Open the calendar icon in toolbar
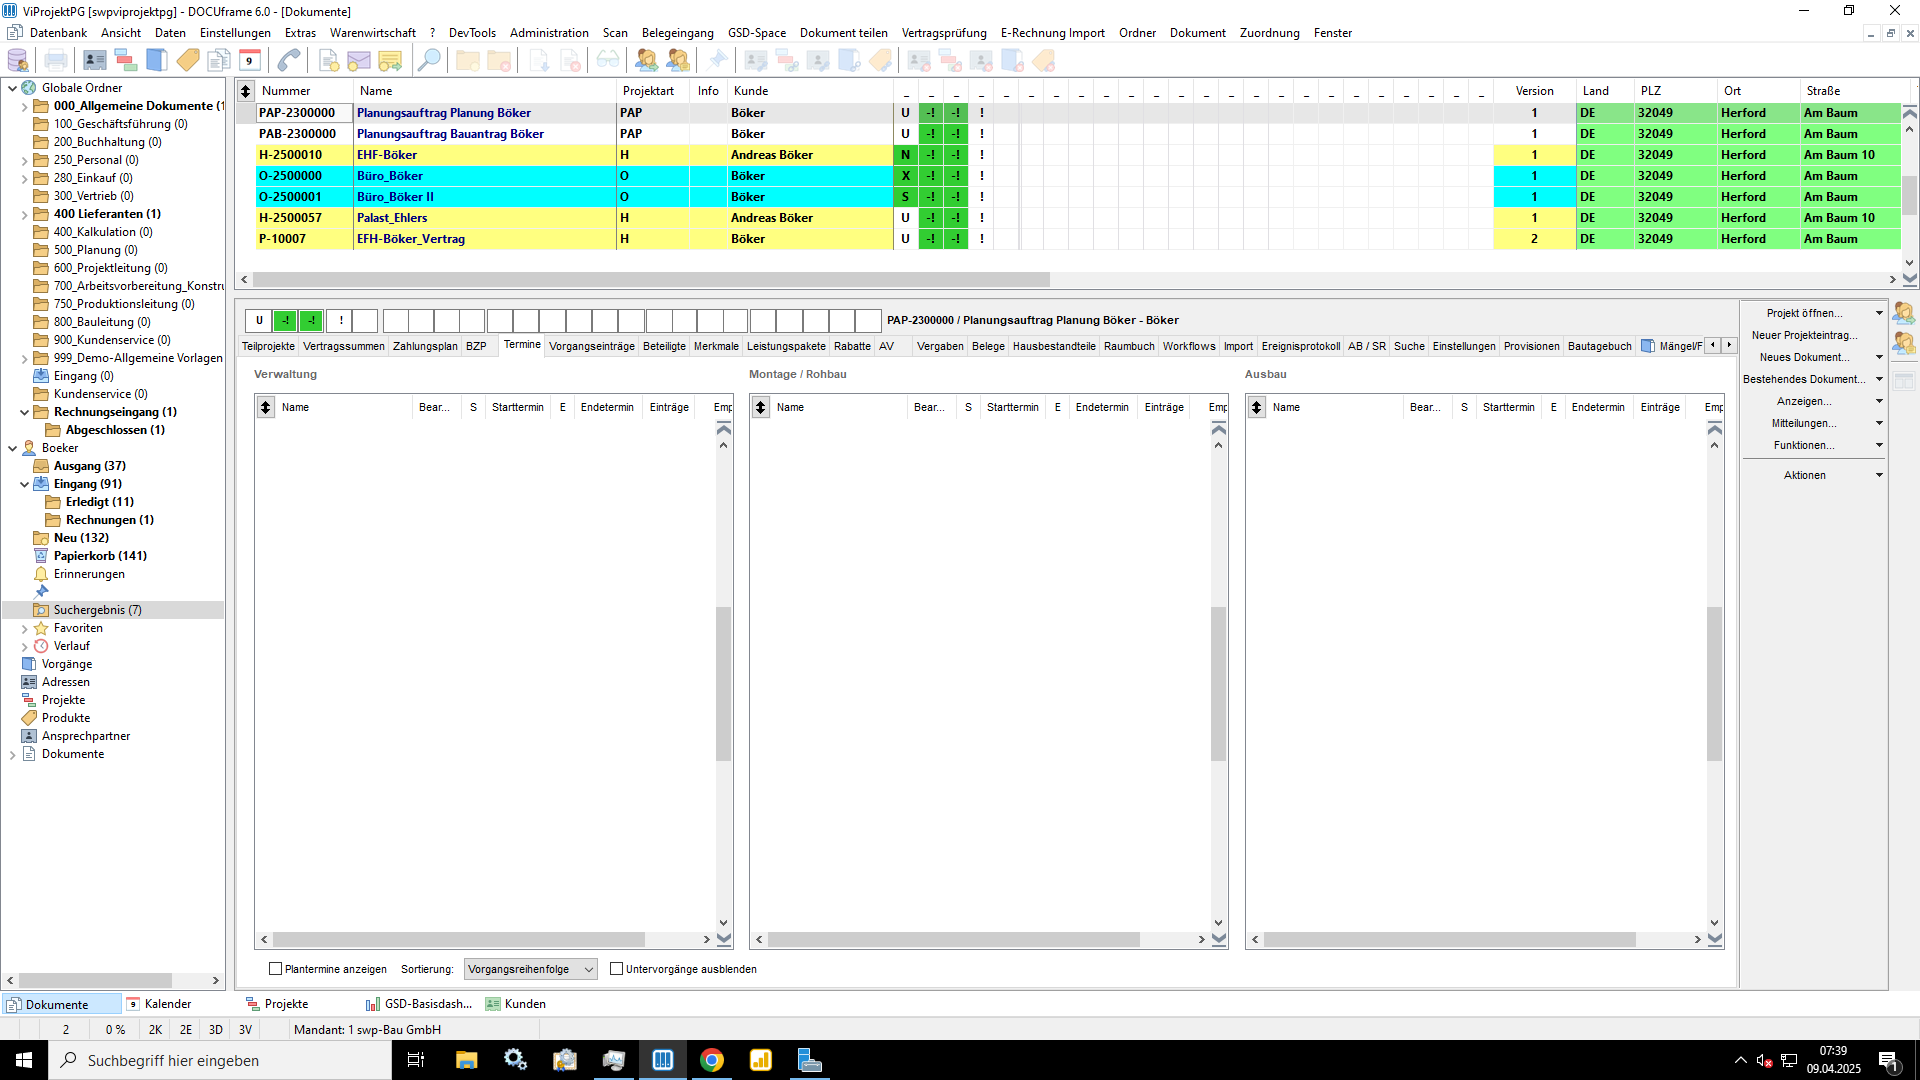This screenshot has height=1080, width=1920. (250, 61)
